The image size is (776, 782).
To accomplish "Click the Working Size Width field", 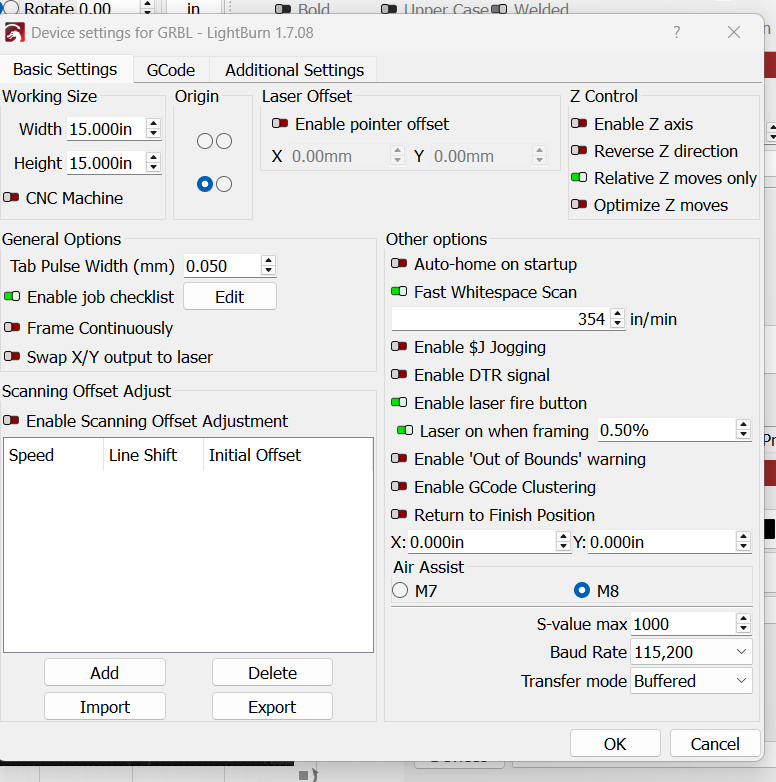I will [105, 129].
